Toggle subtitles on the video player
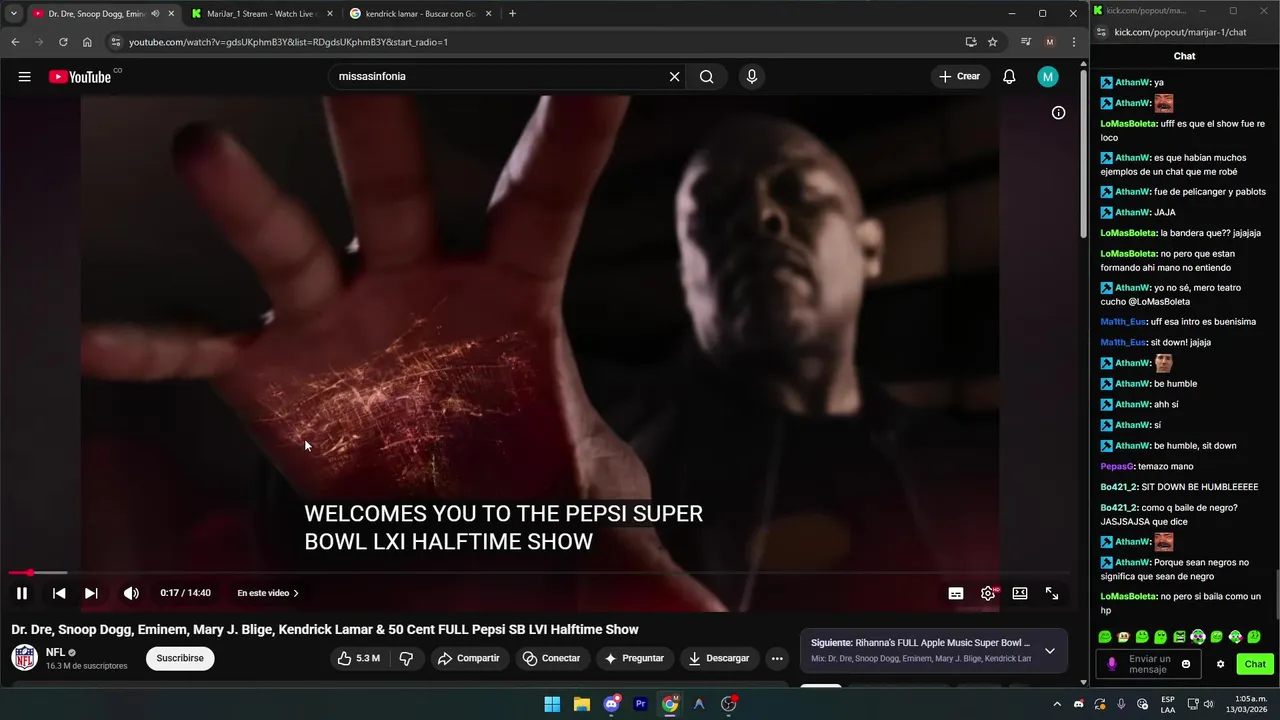 coord(956,593)
